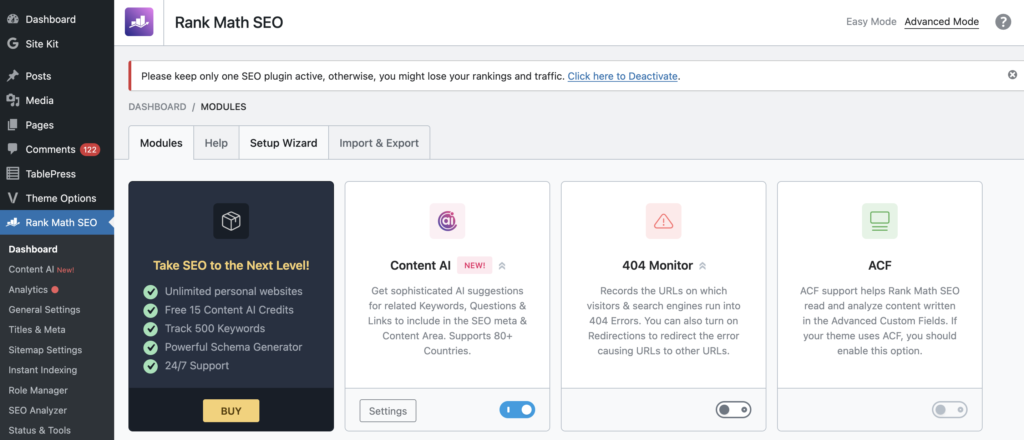This screenshot has width=1024, height=440.
Task: Click the 404 Monitor warning icon
Action: point(663,221)
